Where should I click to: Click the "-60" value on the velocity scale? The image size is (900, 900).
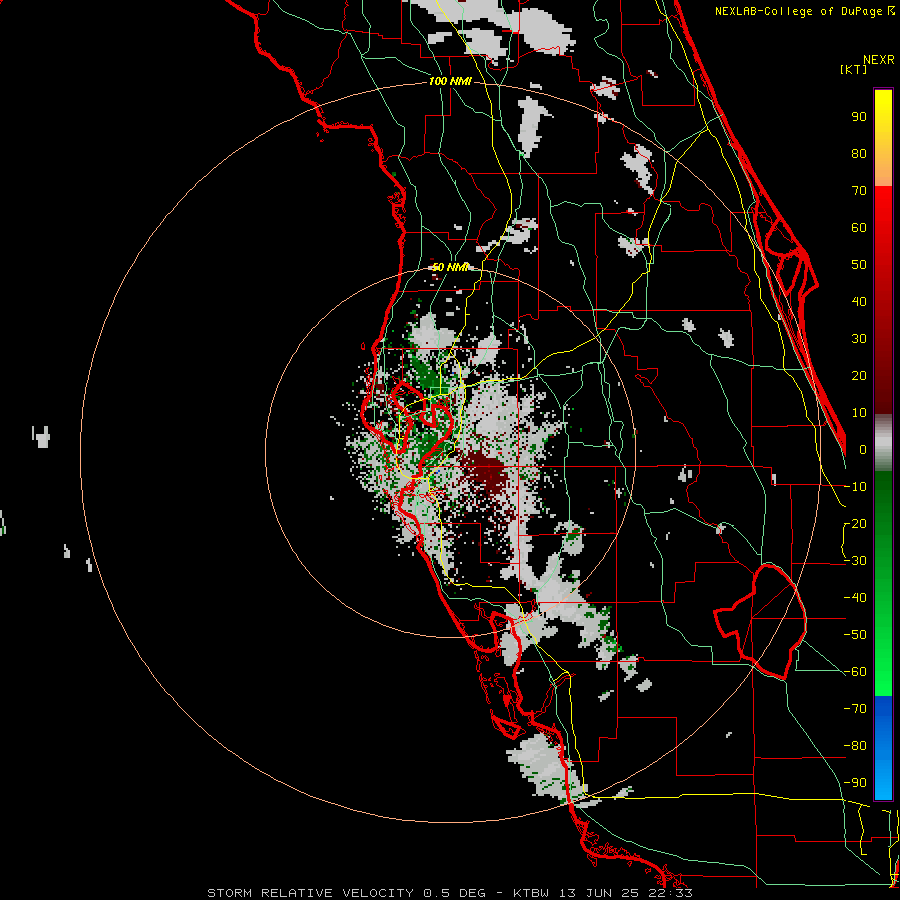click(856, 672)
